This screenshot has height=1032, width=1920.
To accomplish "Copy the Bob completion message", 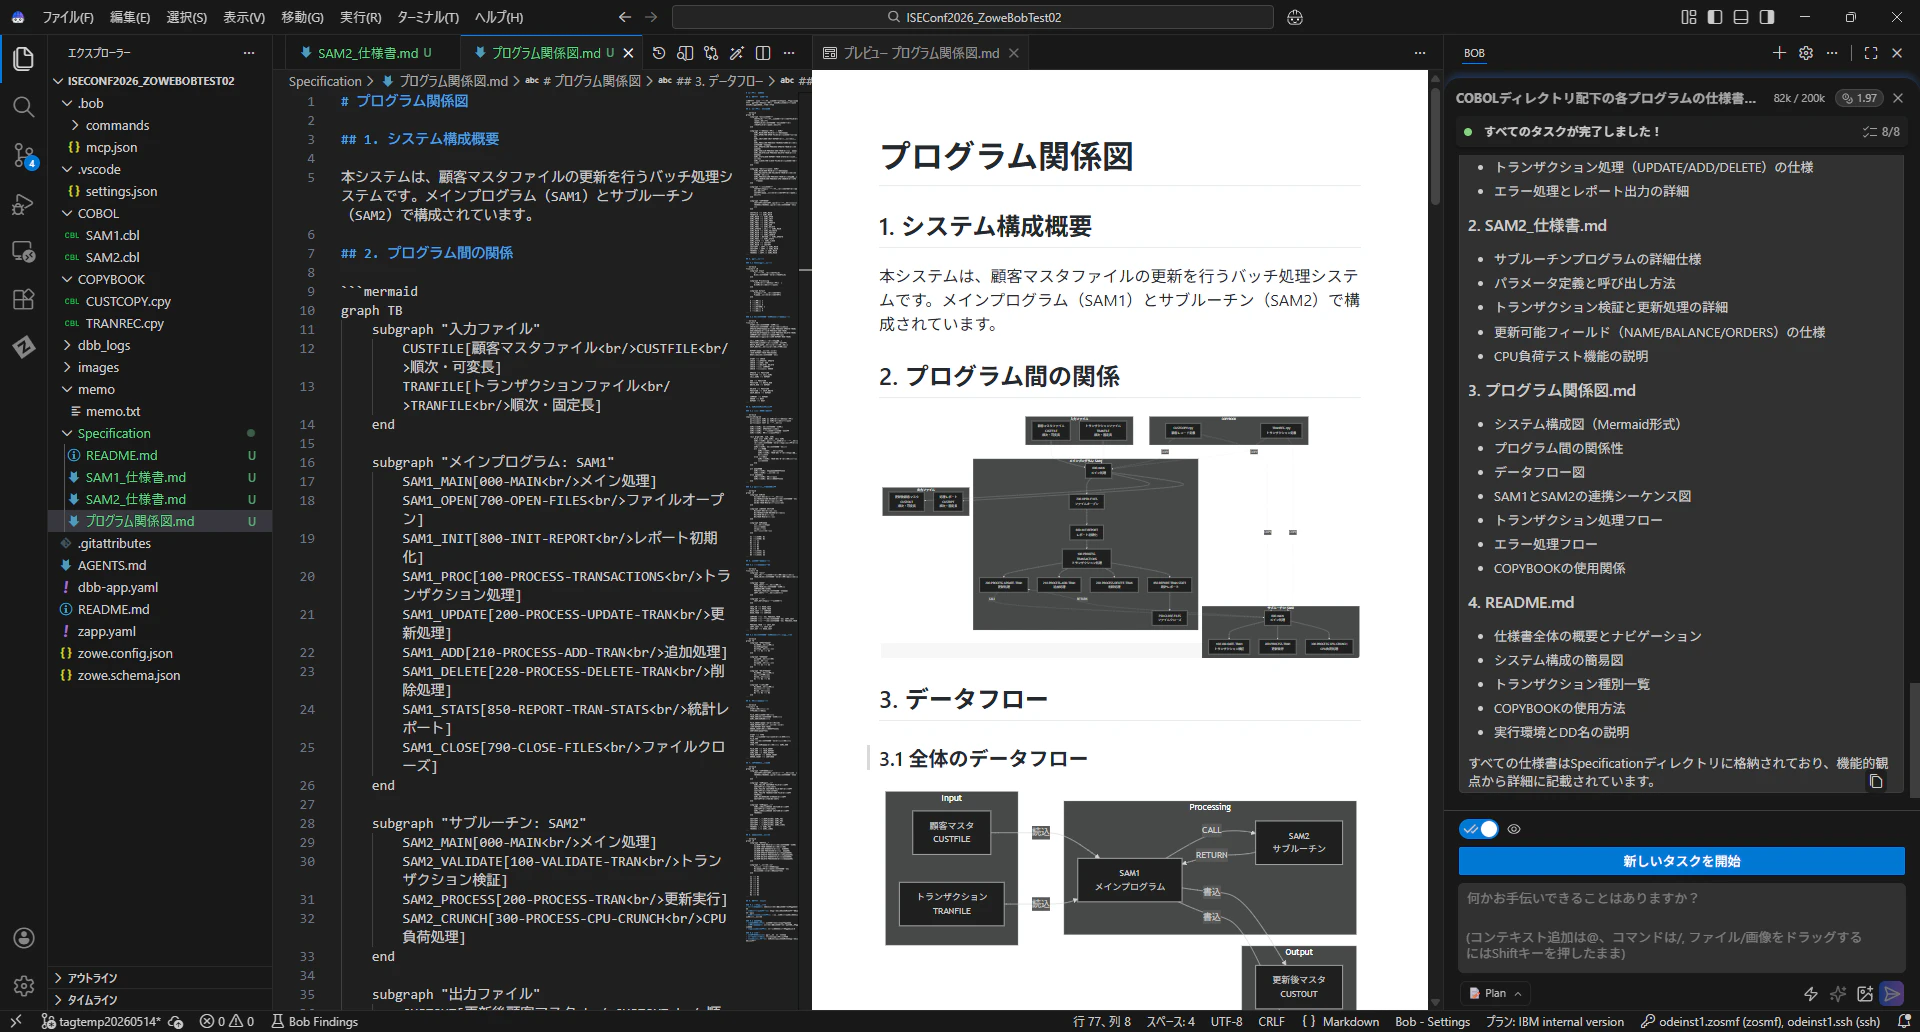I will (1876, 782).
